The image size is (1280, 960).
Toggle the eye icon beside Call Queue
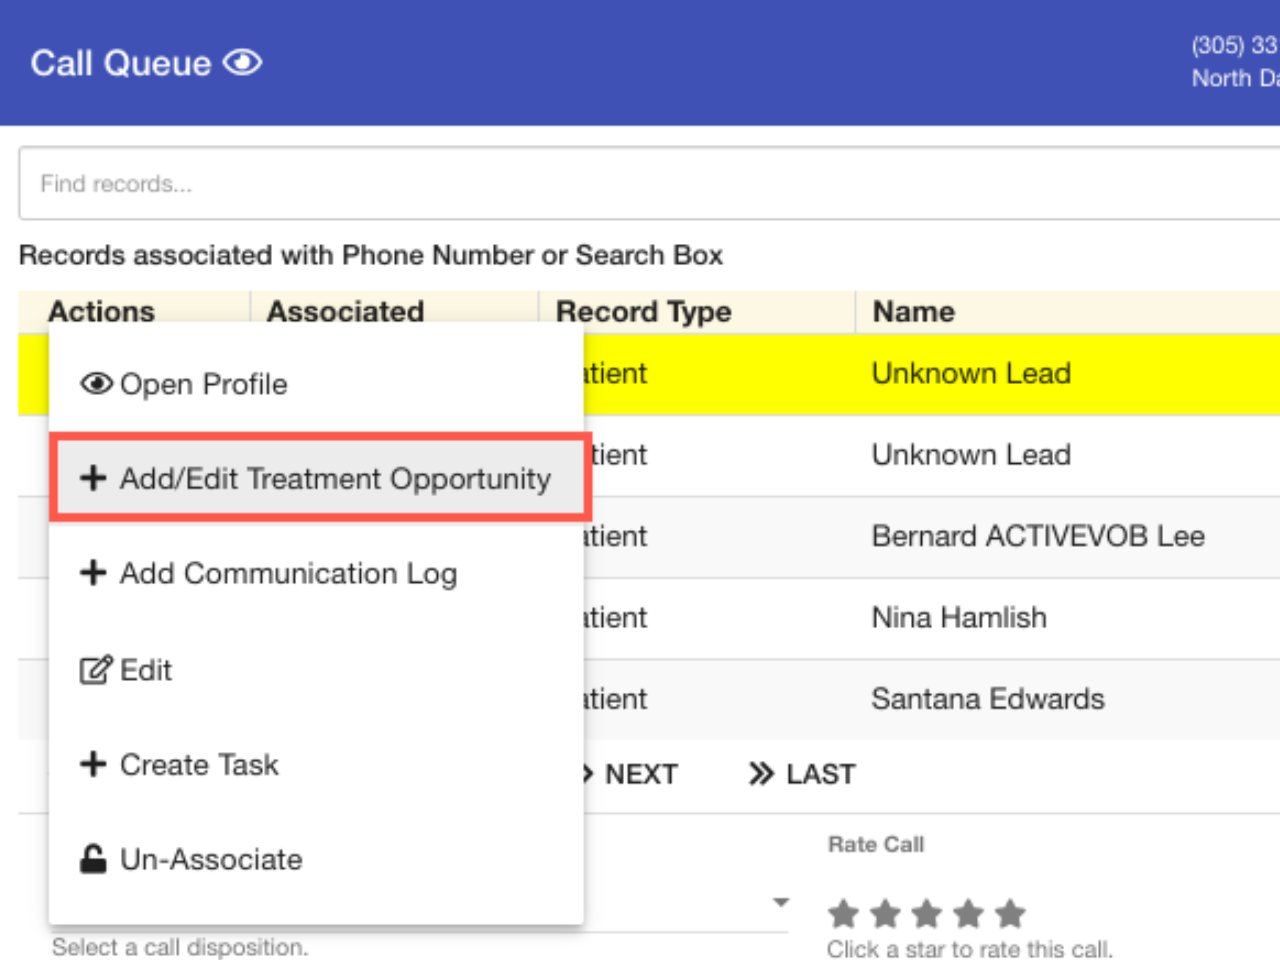point(242,63)
